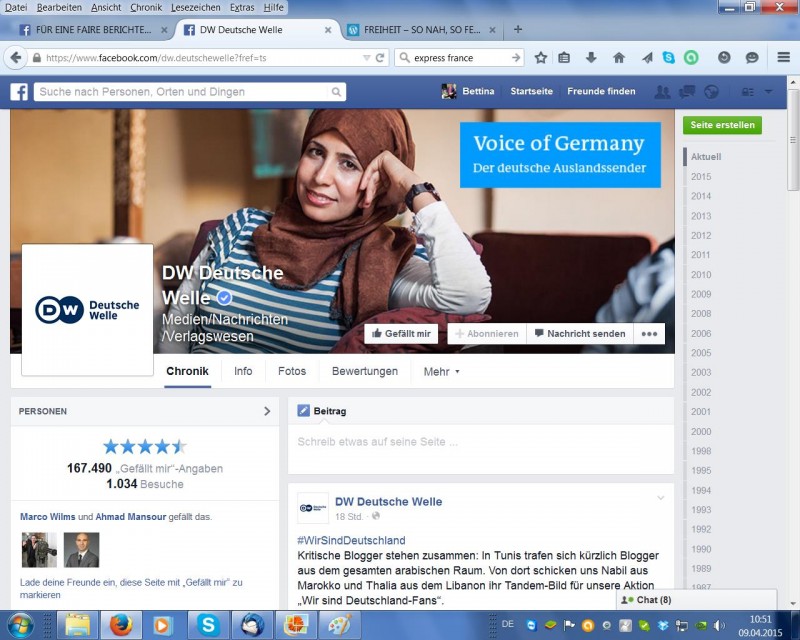Click the green Seite erstellen button

pos(722,125)
